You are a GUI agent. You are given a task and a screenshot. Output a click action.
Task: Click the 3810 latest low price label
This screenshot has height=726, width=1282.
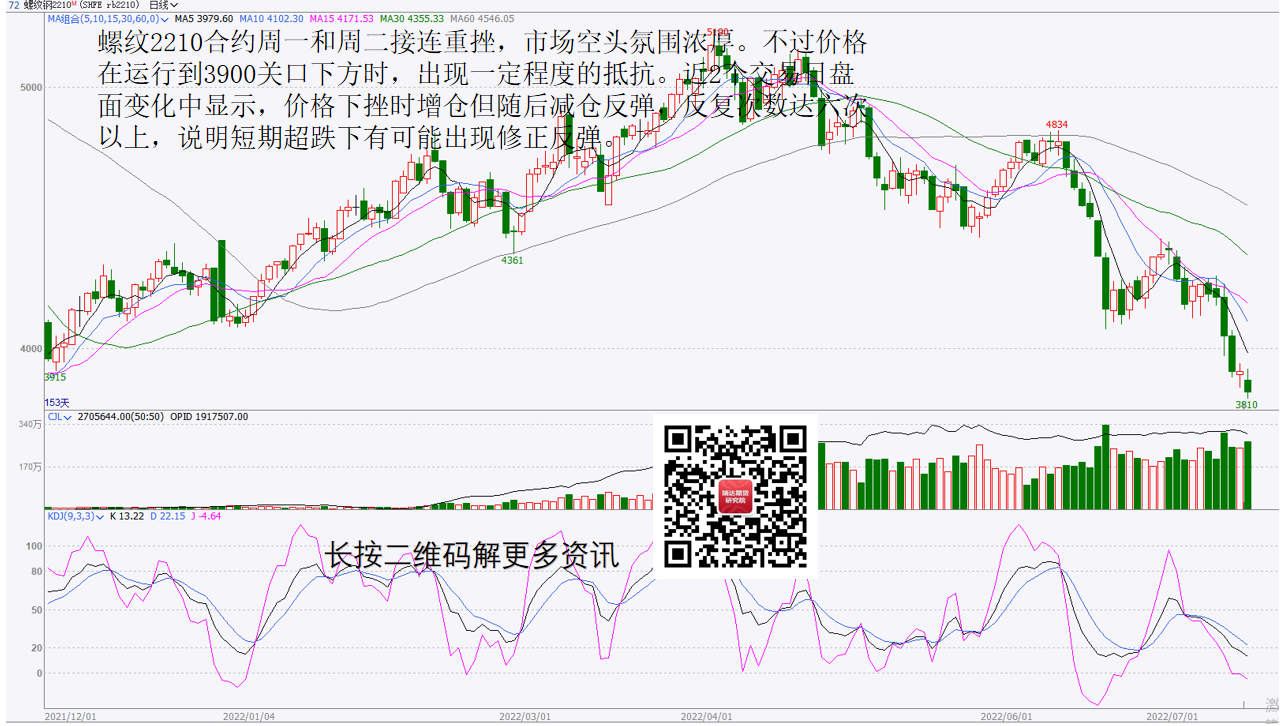(x=1246, y=405)
